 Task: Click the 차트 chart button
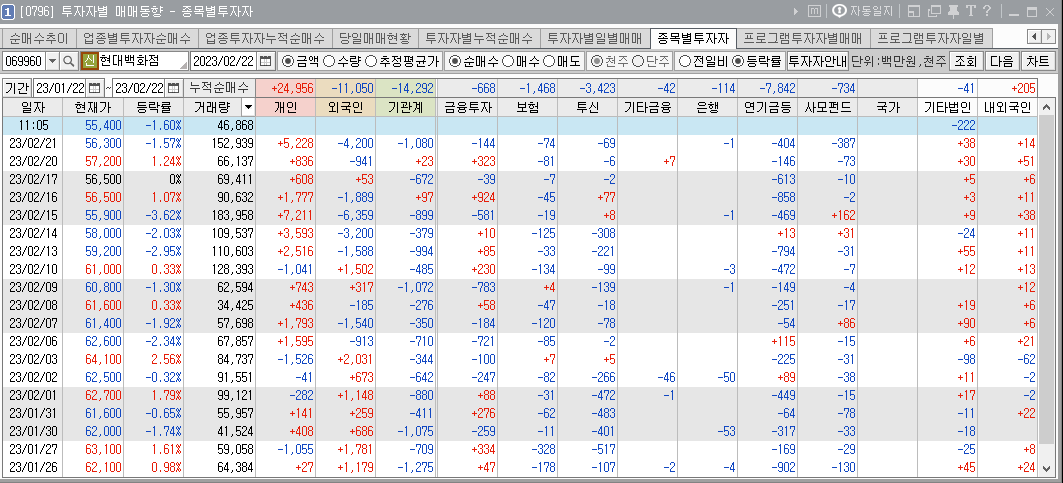pyautogui.click(x=1039, y=61)
